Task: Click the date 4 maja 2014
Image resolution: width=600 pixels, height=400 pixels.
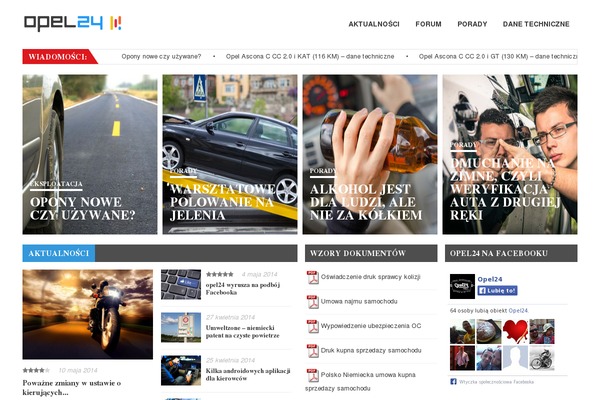Action: (259, 274)
